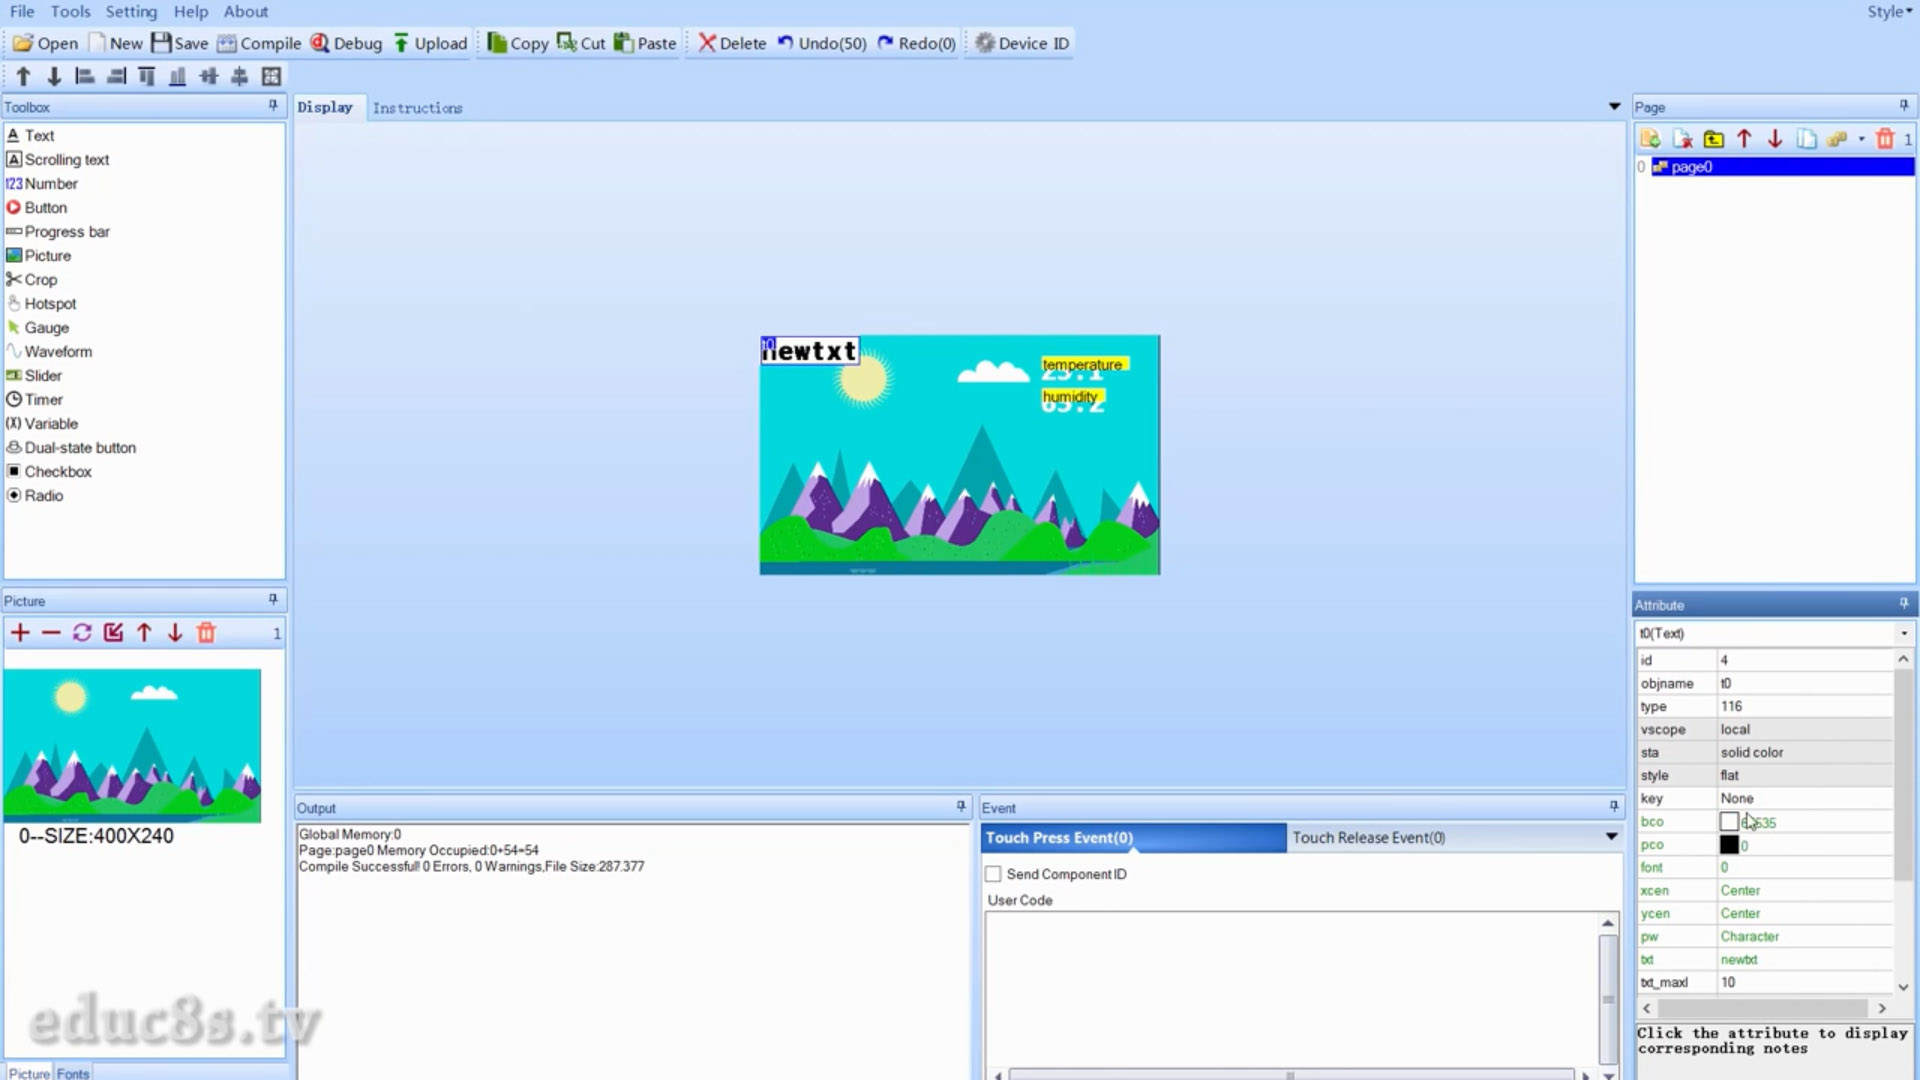
Task: Click the Upload button
Action: (x=430, y=43)
